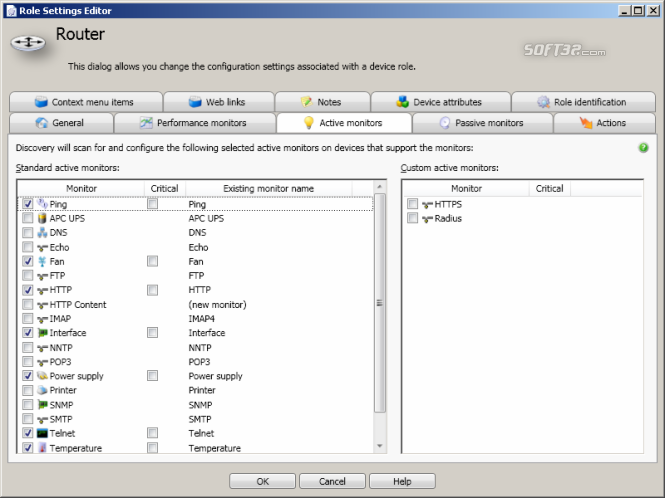Select the 'IMAP4' existing monitor name

(x=201, y=319)
